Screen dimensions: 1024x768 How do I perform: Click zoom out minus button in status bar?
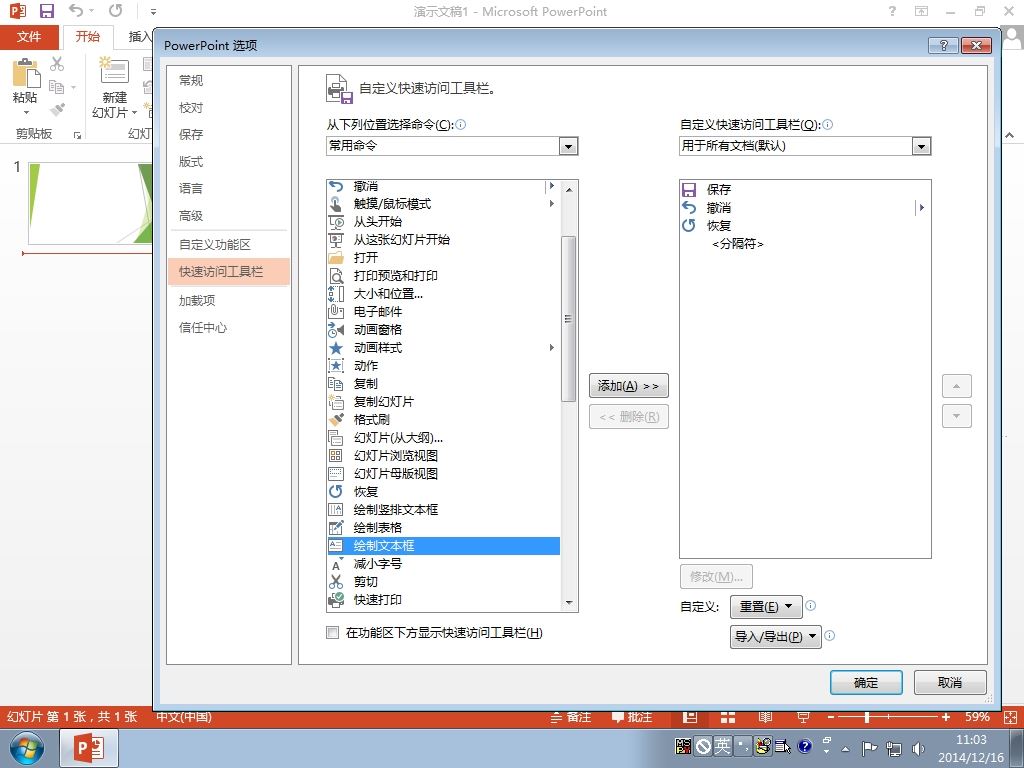[831, 717]
